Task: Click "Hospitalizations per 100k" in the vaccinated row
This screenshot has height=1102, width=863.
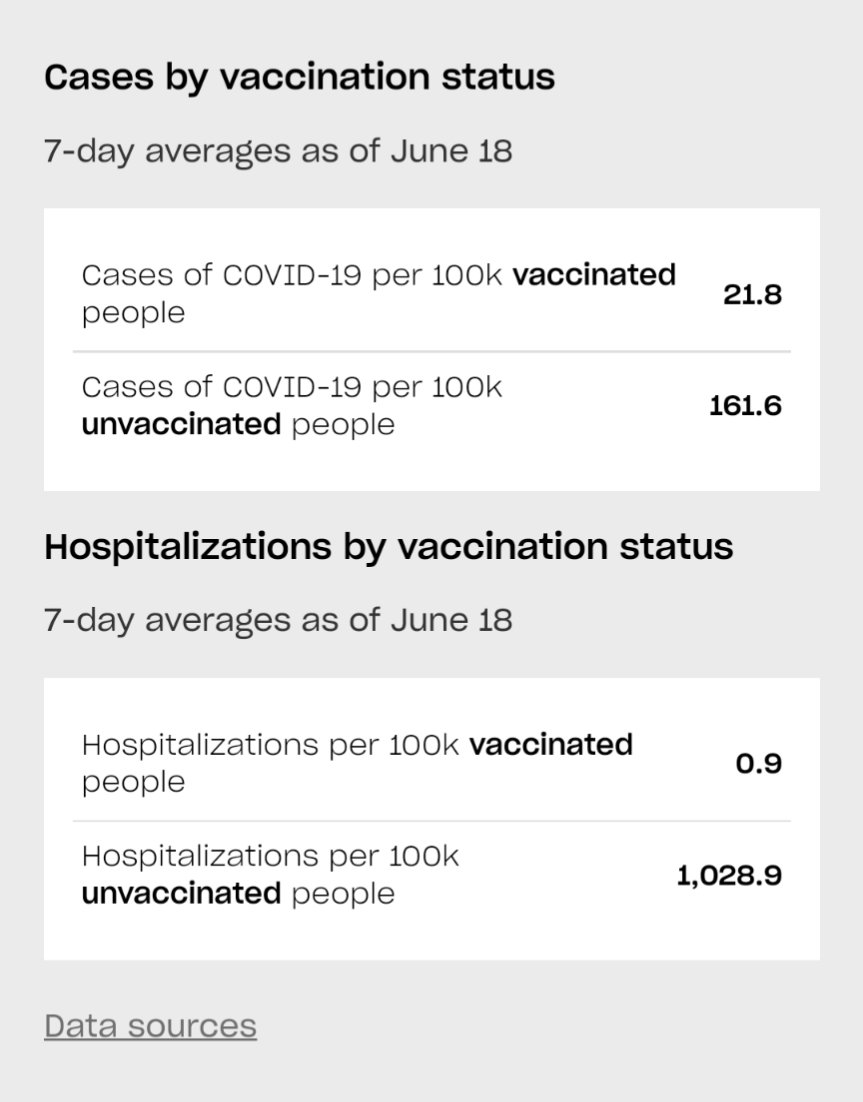Action: coord(270,745)
